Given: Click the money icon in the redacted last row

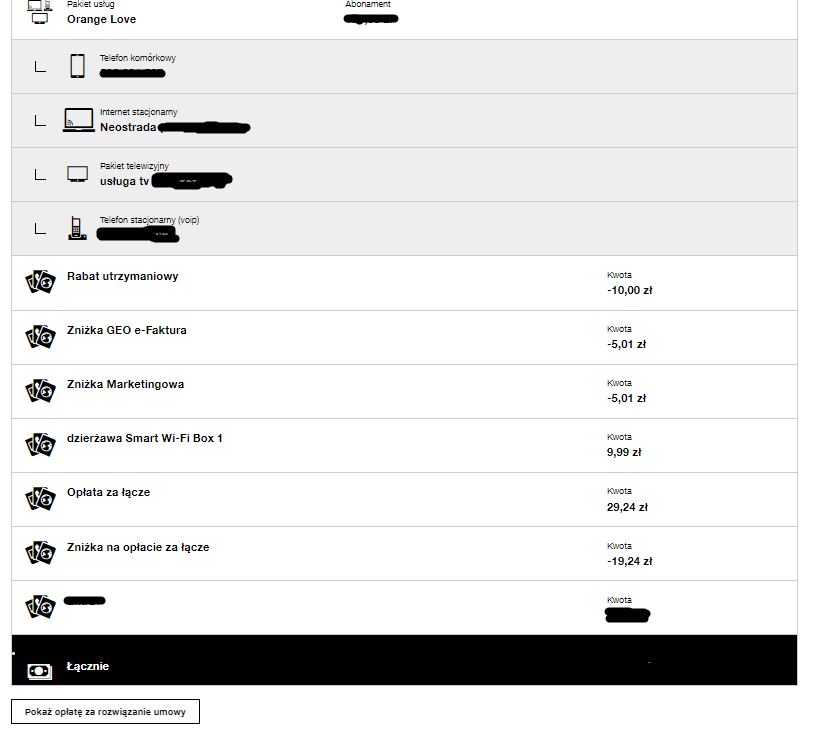Looking at the screenshot, I should pyautogui.click(x=40, y=607).
